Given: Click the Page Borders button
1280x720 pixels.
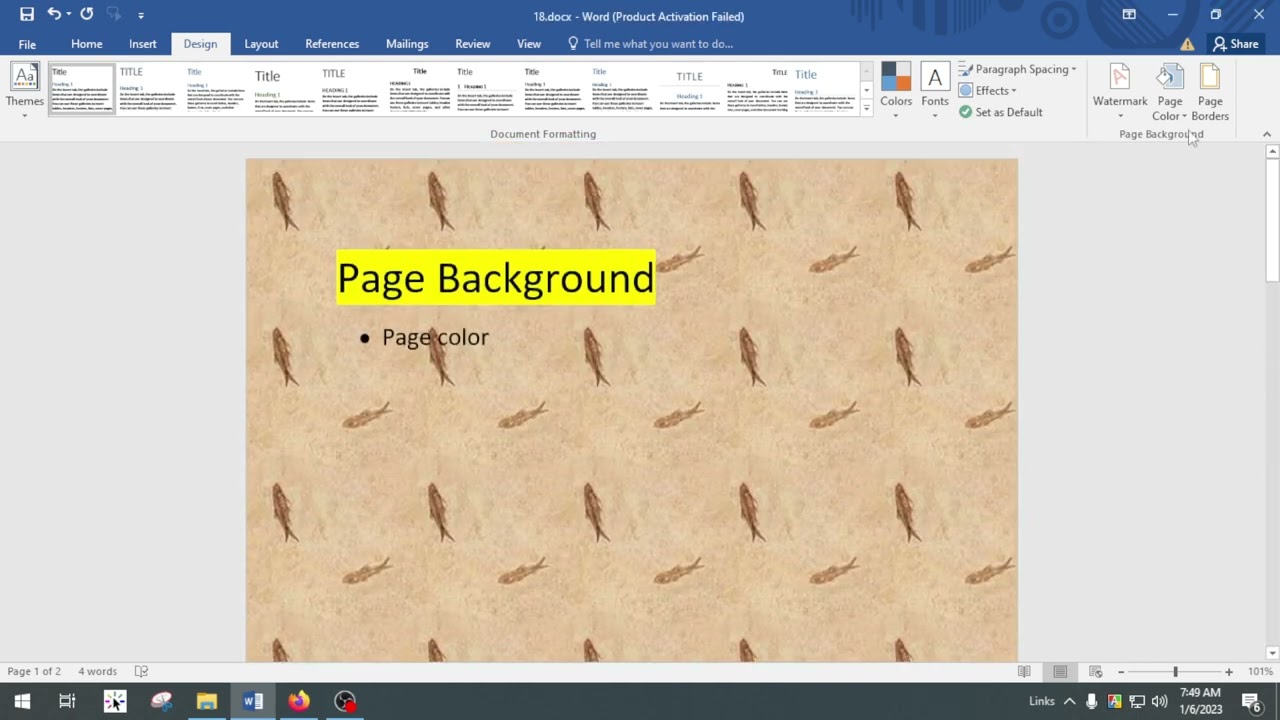Looking at the screenshot, I should [1210, 92].
